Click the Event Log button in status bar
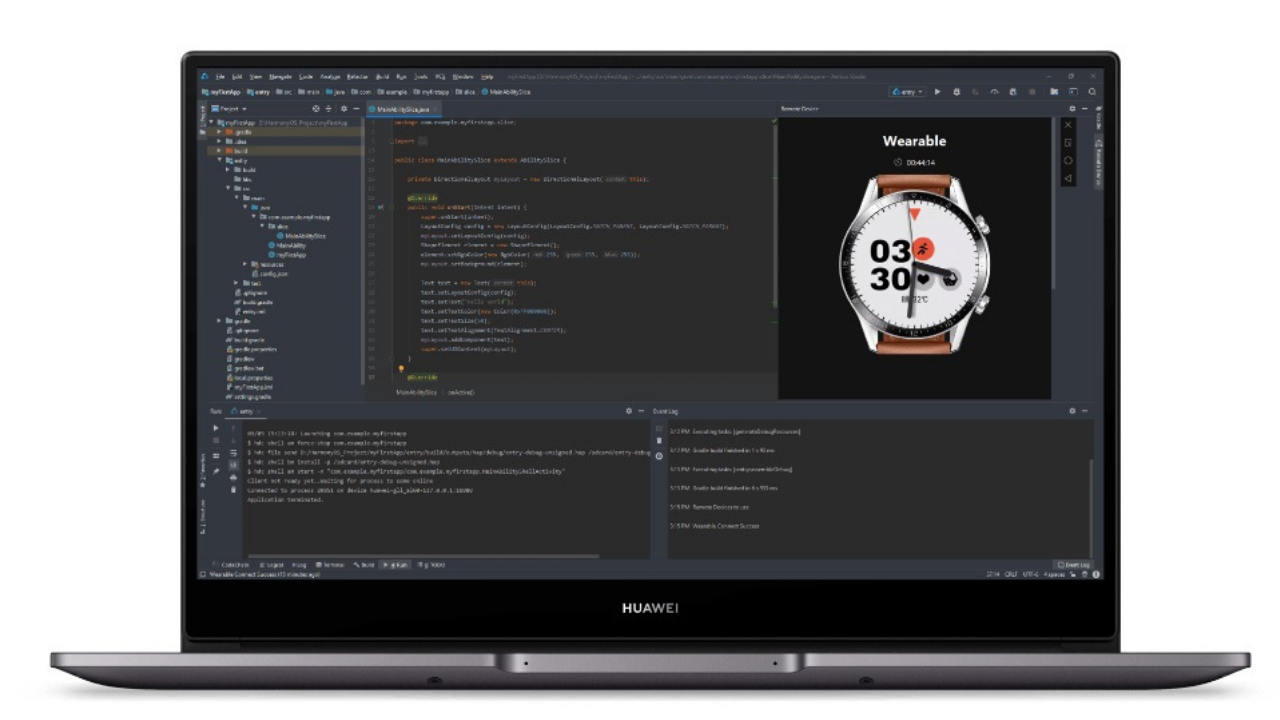The width and height of the screenshot is (1280, 720). [x=1073, y=565]
